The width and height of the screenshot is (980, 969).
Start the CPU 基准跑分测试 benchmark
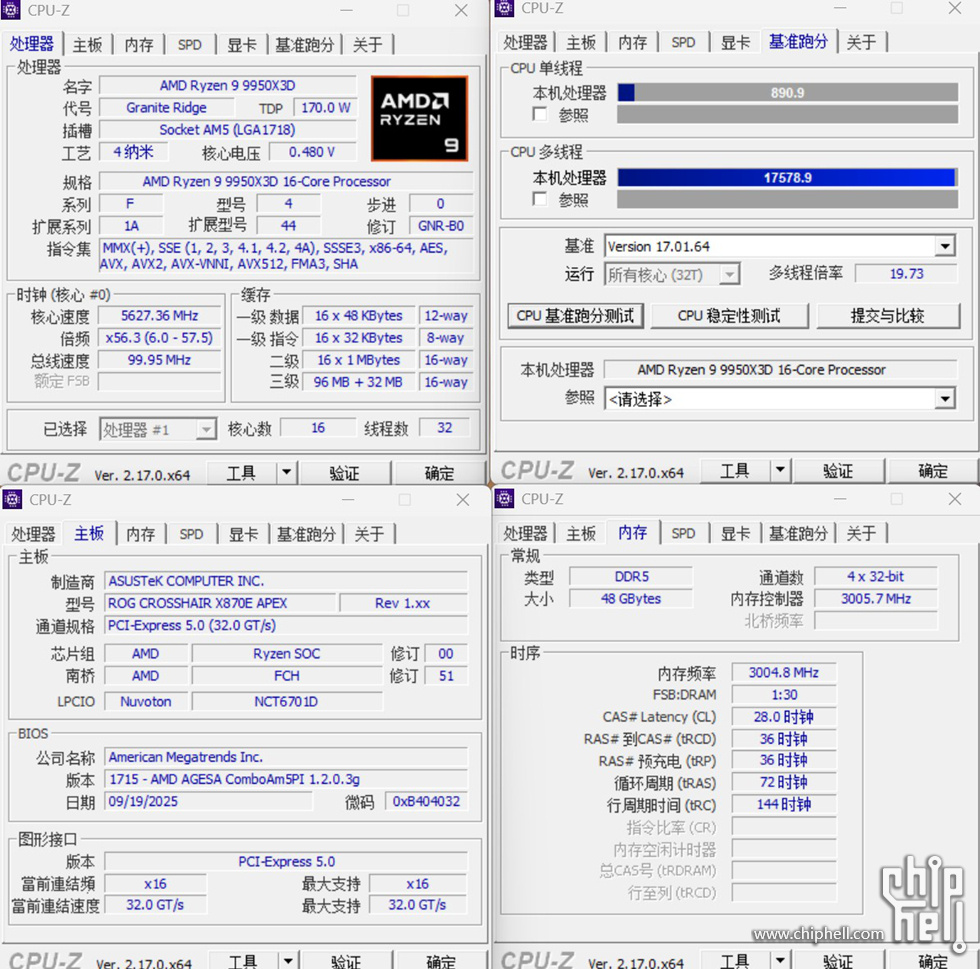(x=575, y=316)
